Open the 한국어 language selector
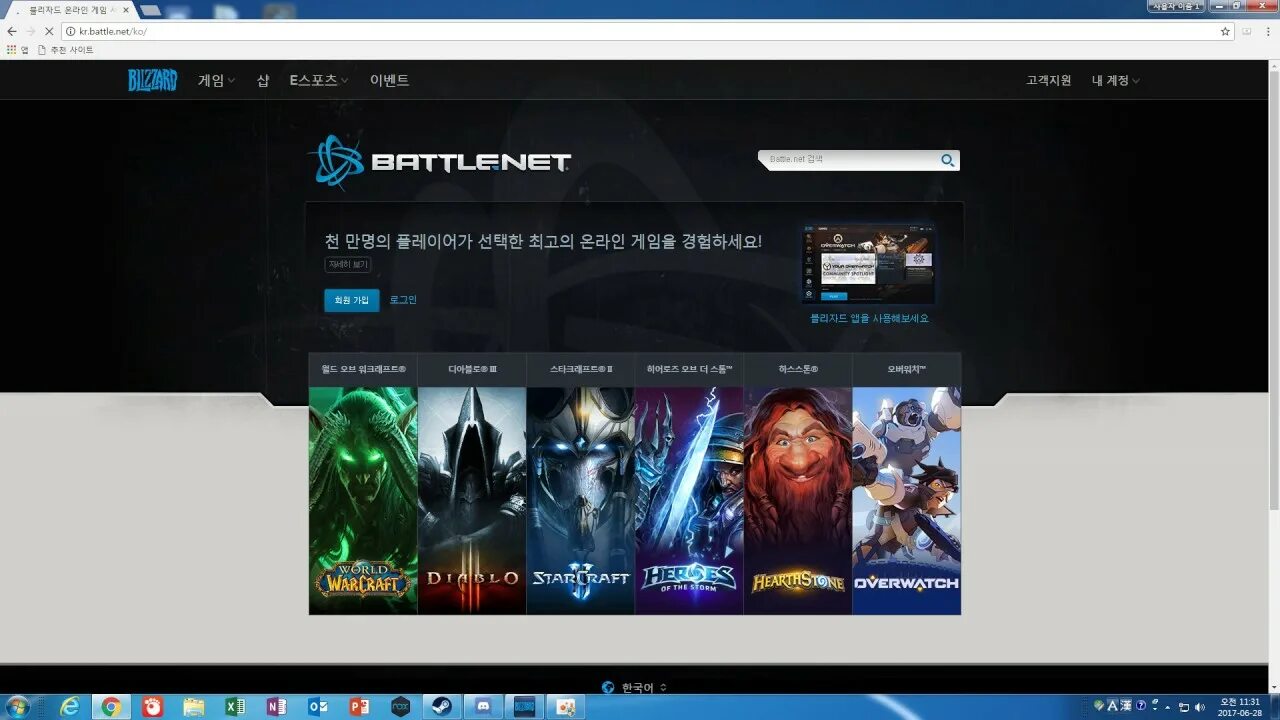 click(636, 687)
